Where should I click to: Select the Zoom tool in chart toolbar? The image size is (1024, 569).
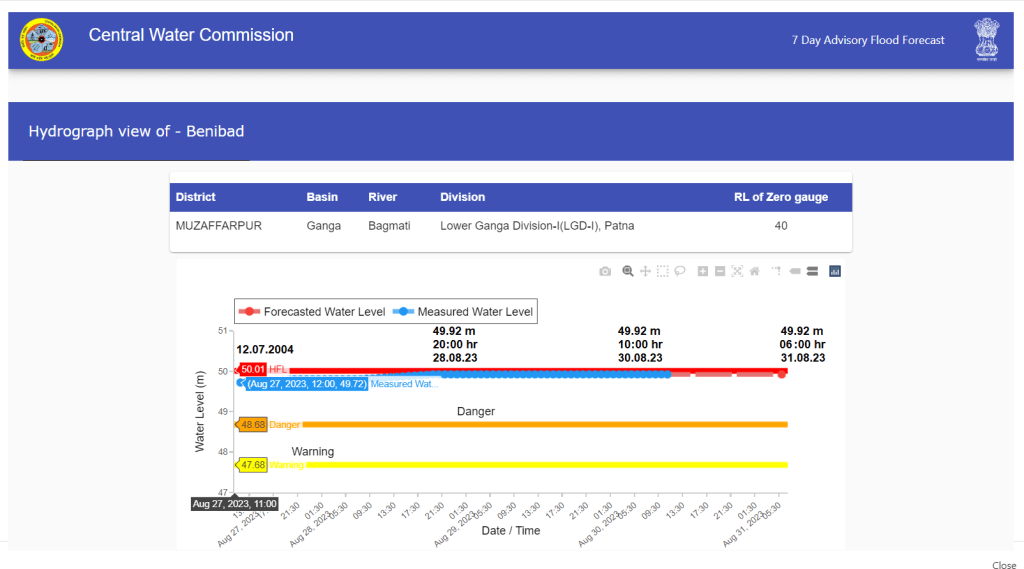pyautogui.click(x=628, y=271)
